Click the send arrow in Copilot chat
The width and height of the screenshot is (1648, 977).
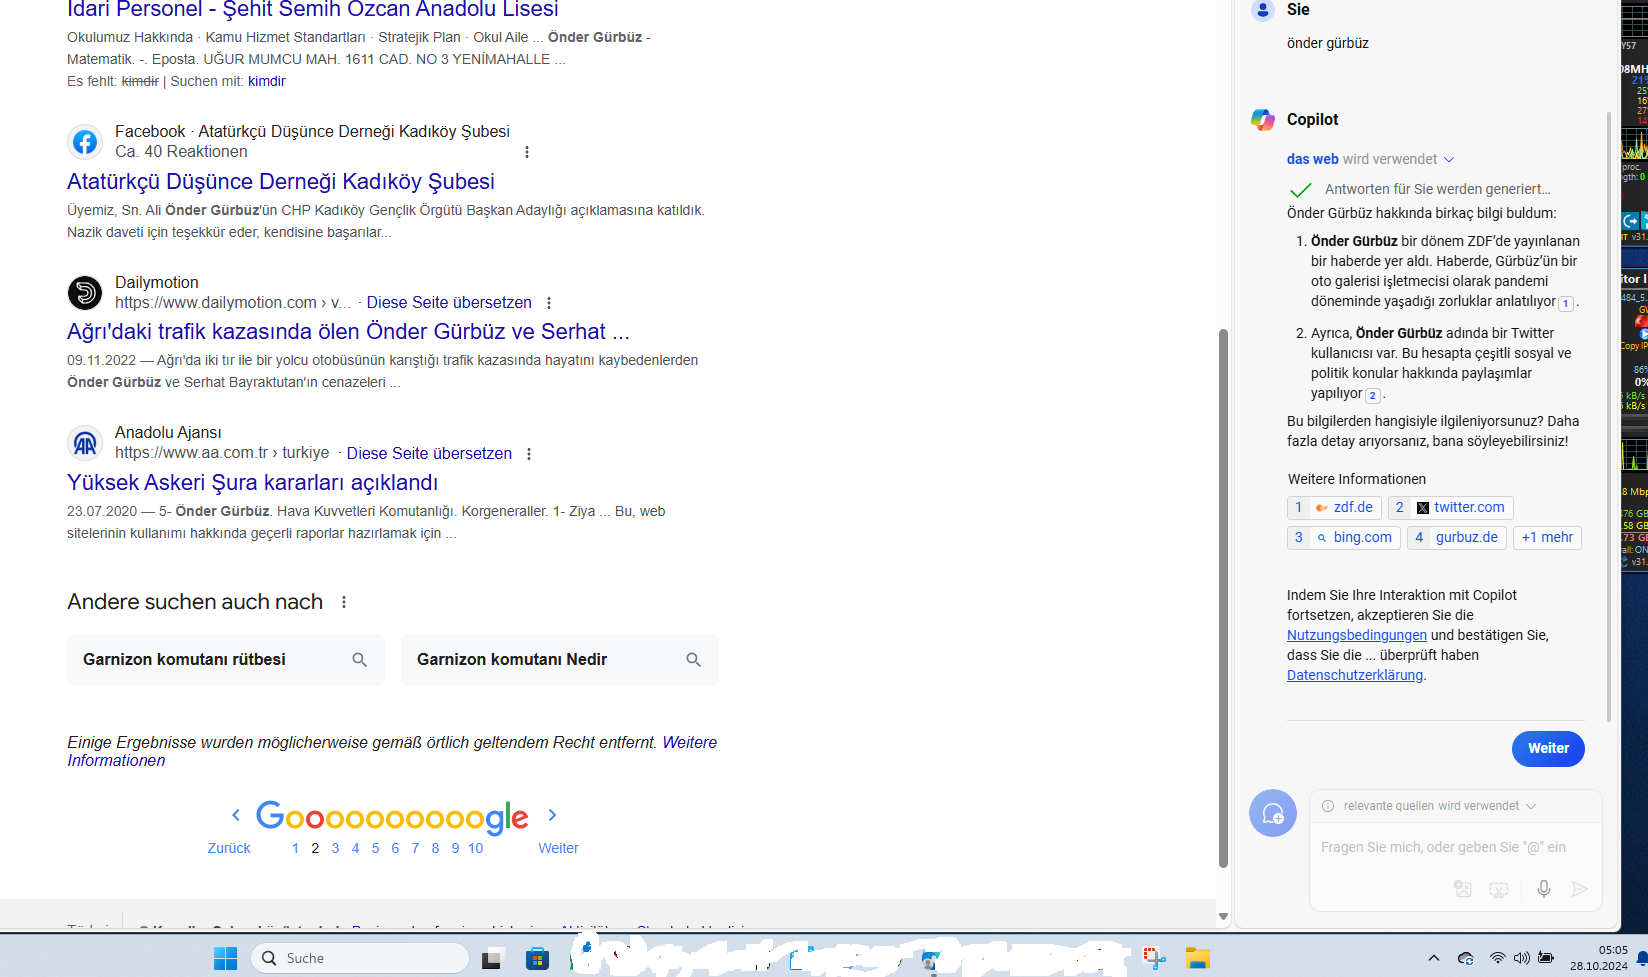pos(1579,888)
